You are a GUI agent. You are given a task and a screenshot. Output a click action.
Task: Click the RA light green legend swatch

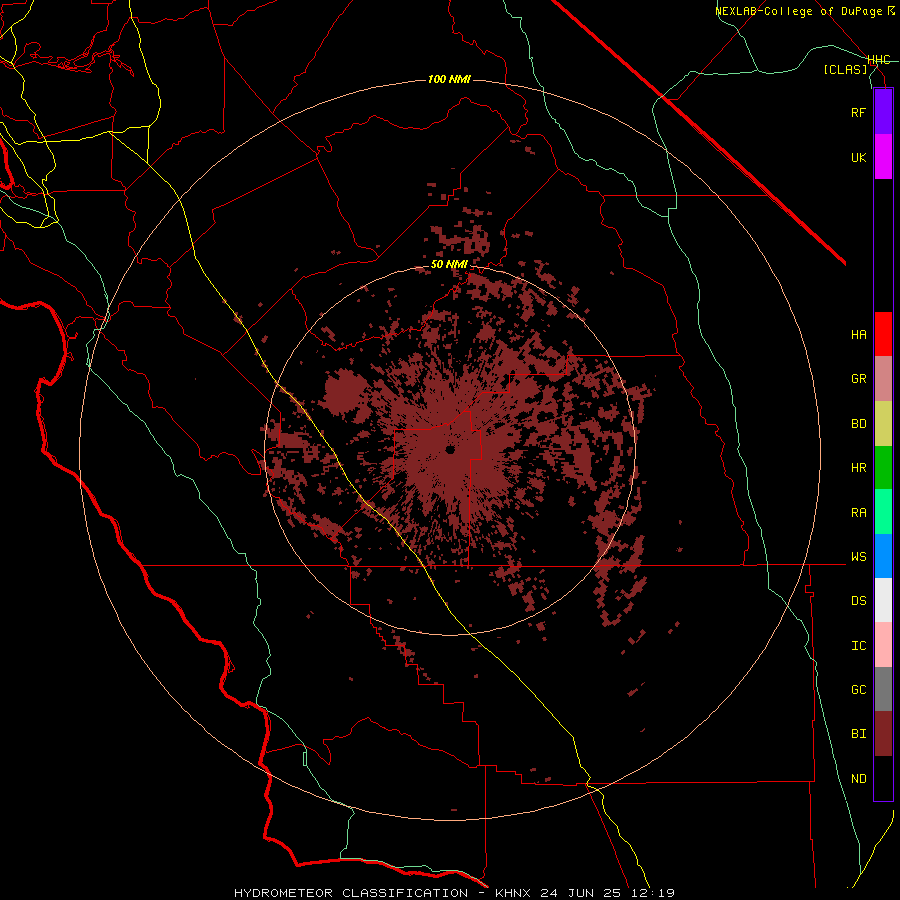(x=883, y=512)
